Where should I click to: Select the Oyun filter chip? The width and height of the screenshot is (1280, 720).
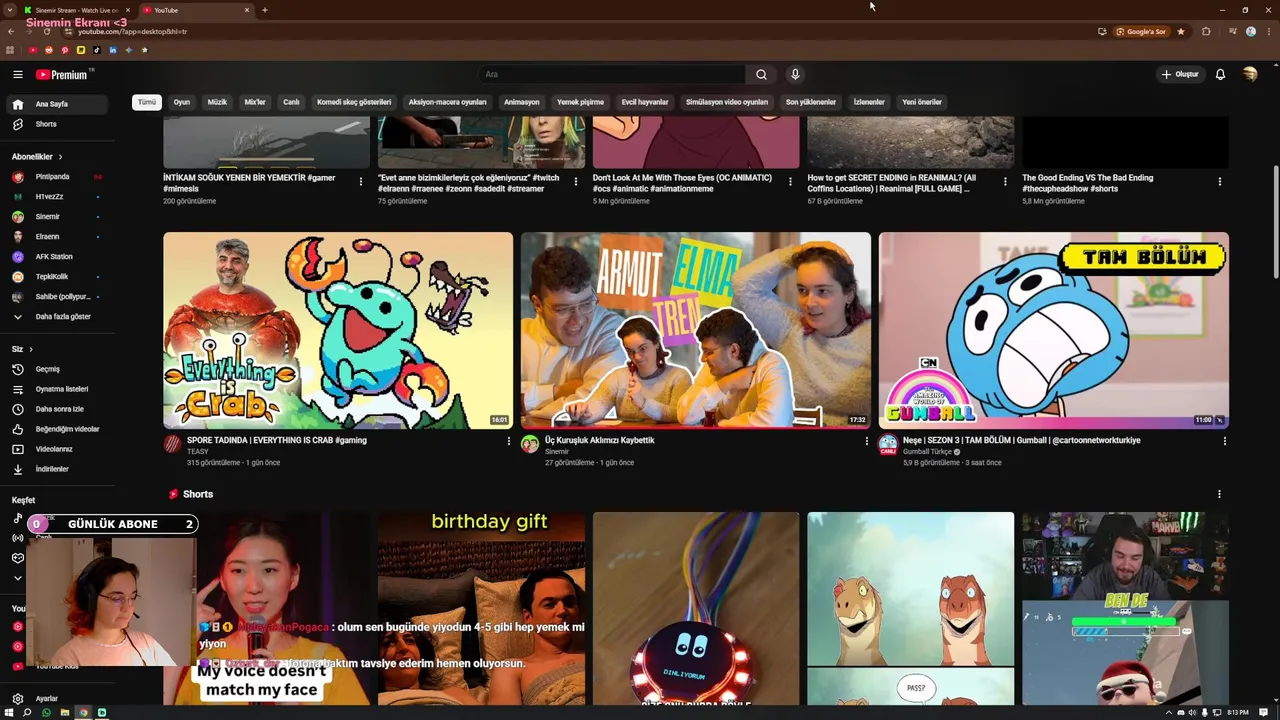coord(182,102)
